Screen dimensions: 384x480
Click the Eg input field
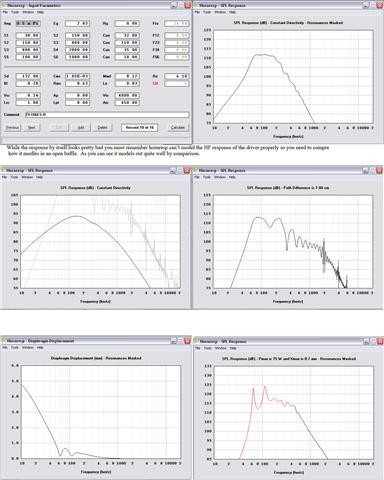pyautogui.click(x=77, y=23)
